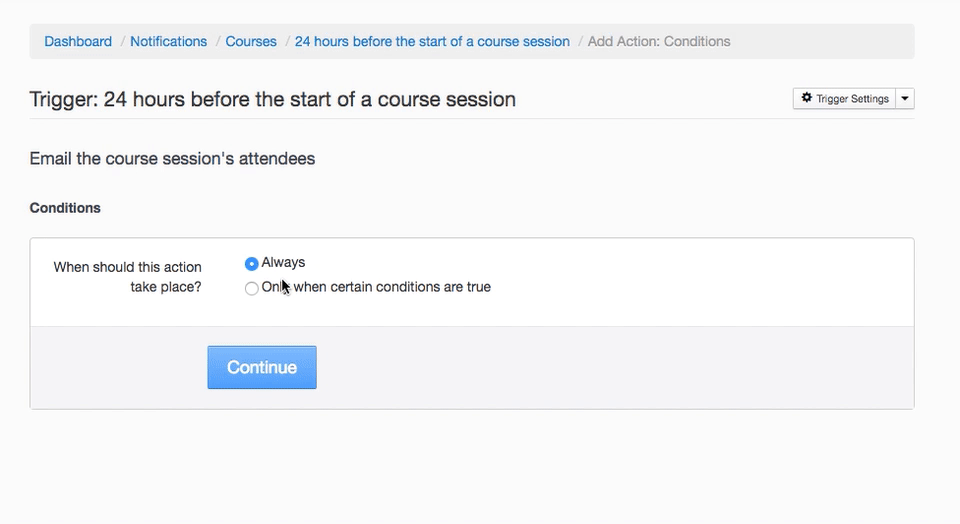Screen dimensions: 960x524
Task: Open '24 hours before the start' breadcrumb link
Action: [x=432, y=41]
